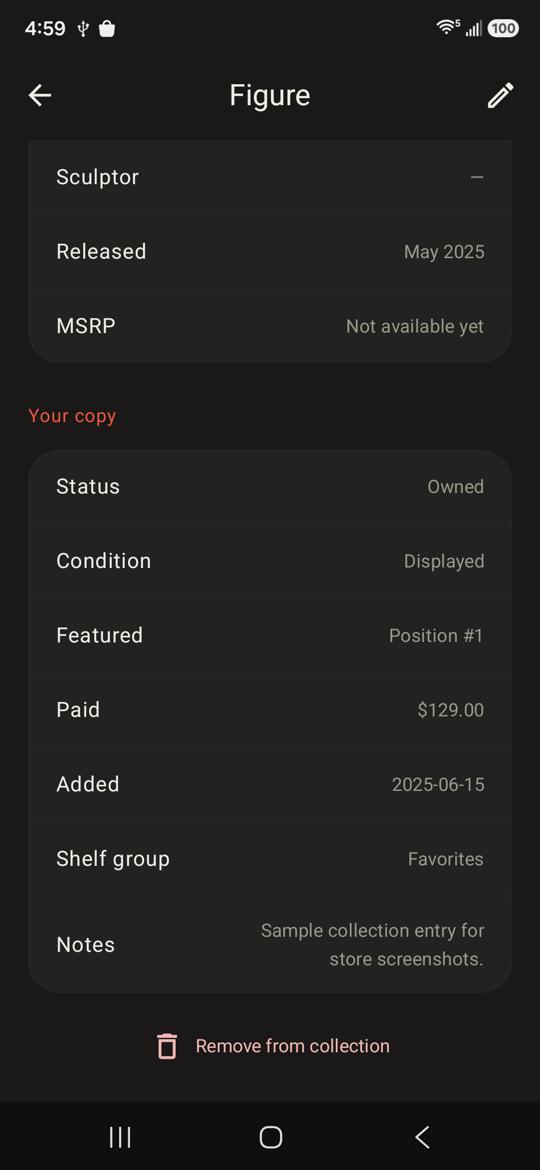
Task: Tap the back arrow in header
Action: [40, 96]
